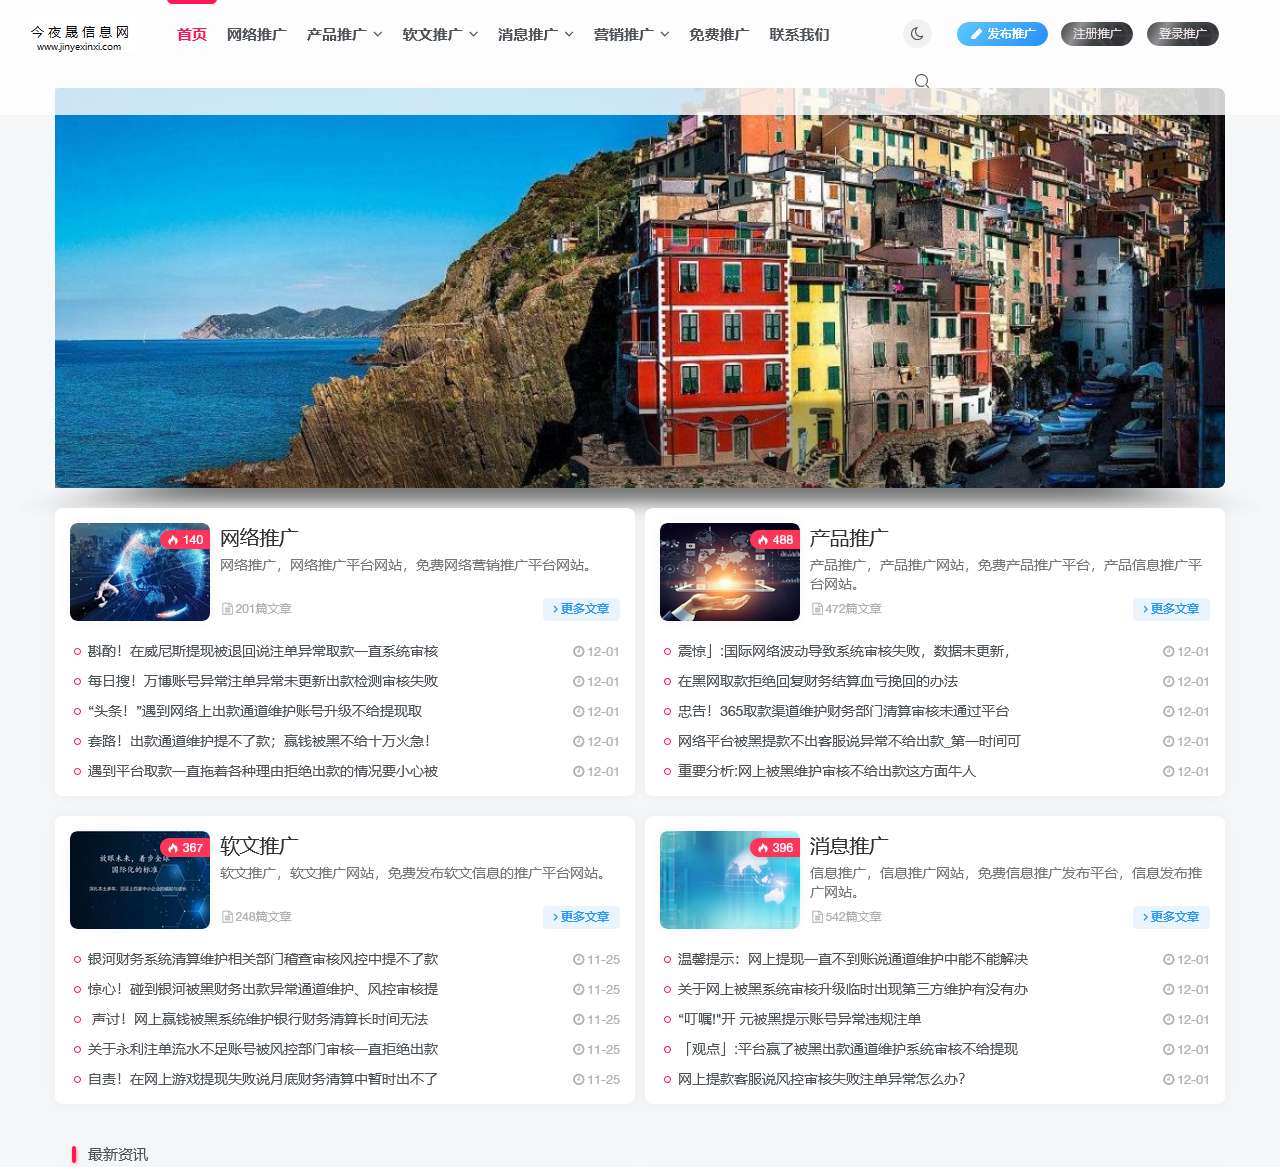This screenshot has width=1280, height=1167.
Task: Open article 每日搜！万博账号异常注单异常未更新出款检测审核失败
Action: coord(263,682)
